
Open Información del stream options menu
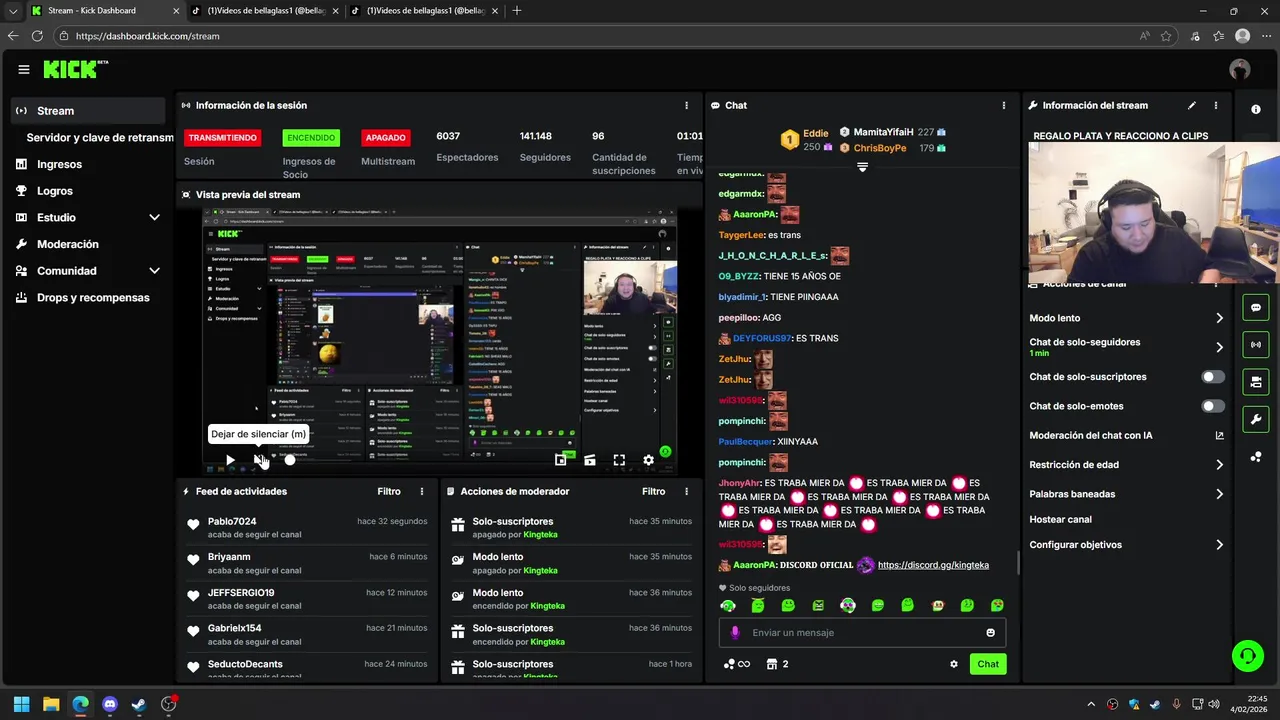tap(1216, 105)
